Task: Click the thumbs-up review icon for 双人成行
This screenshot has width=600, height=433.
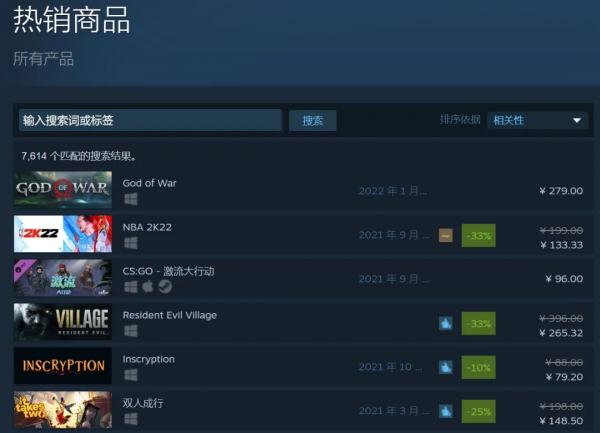Action: point(446,411)
